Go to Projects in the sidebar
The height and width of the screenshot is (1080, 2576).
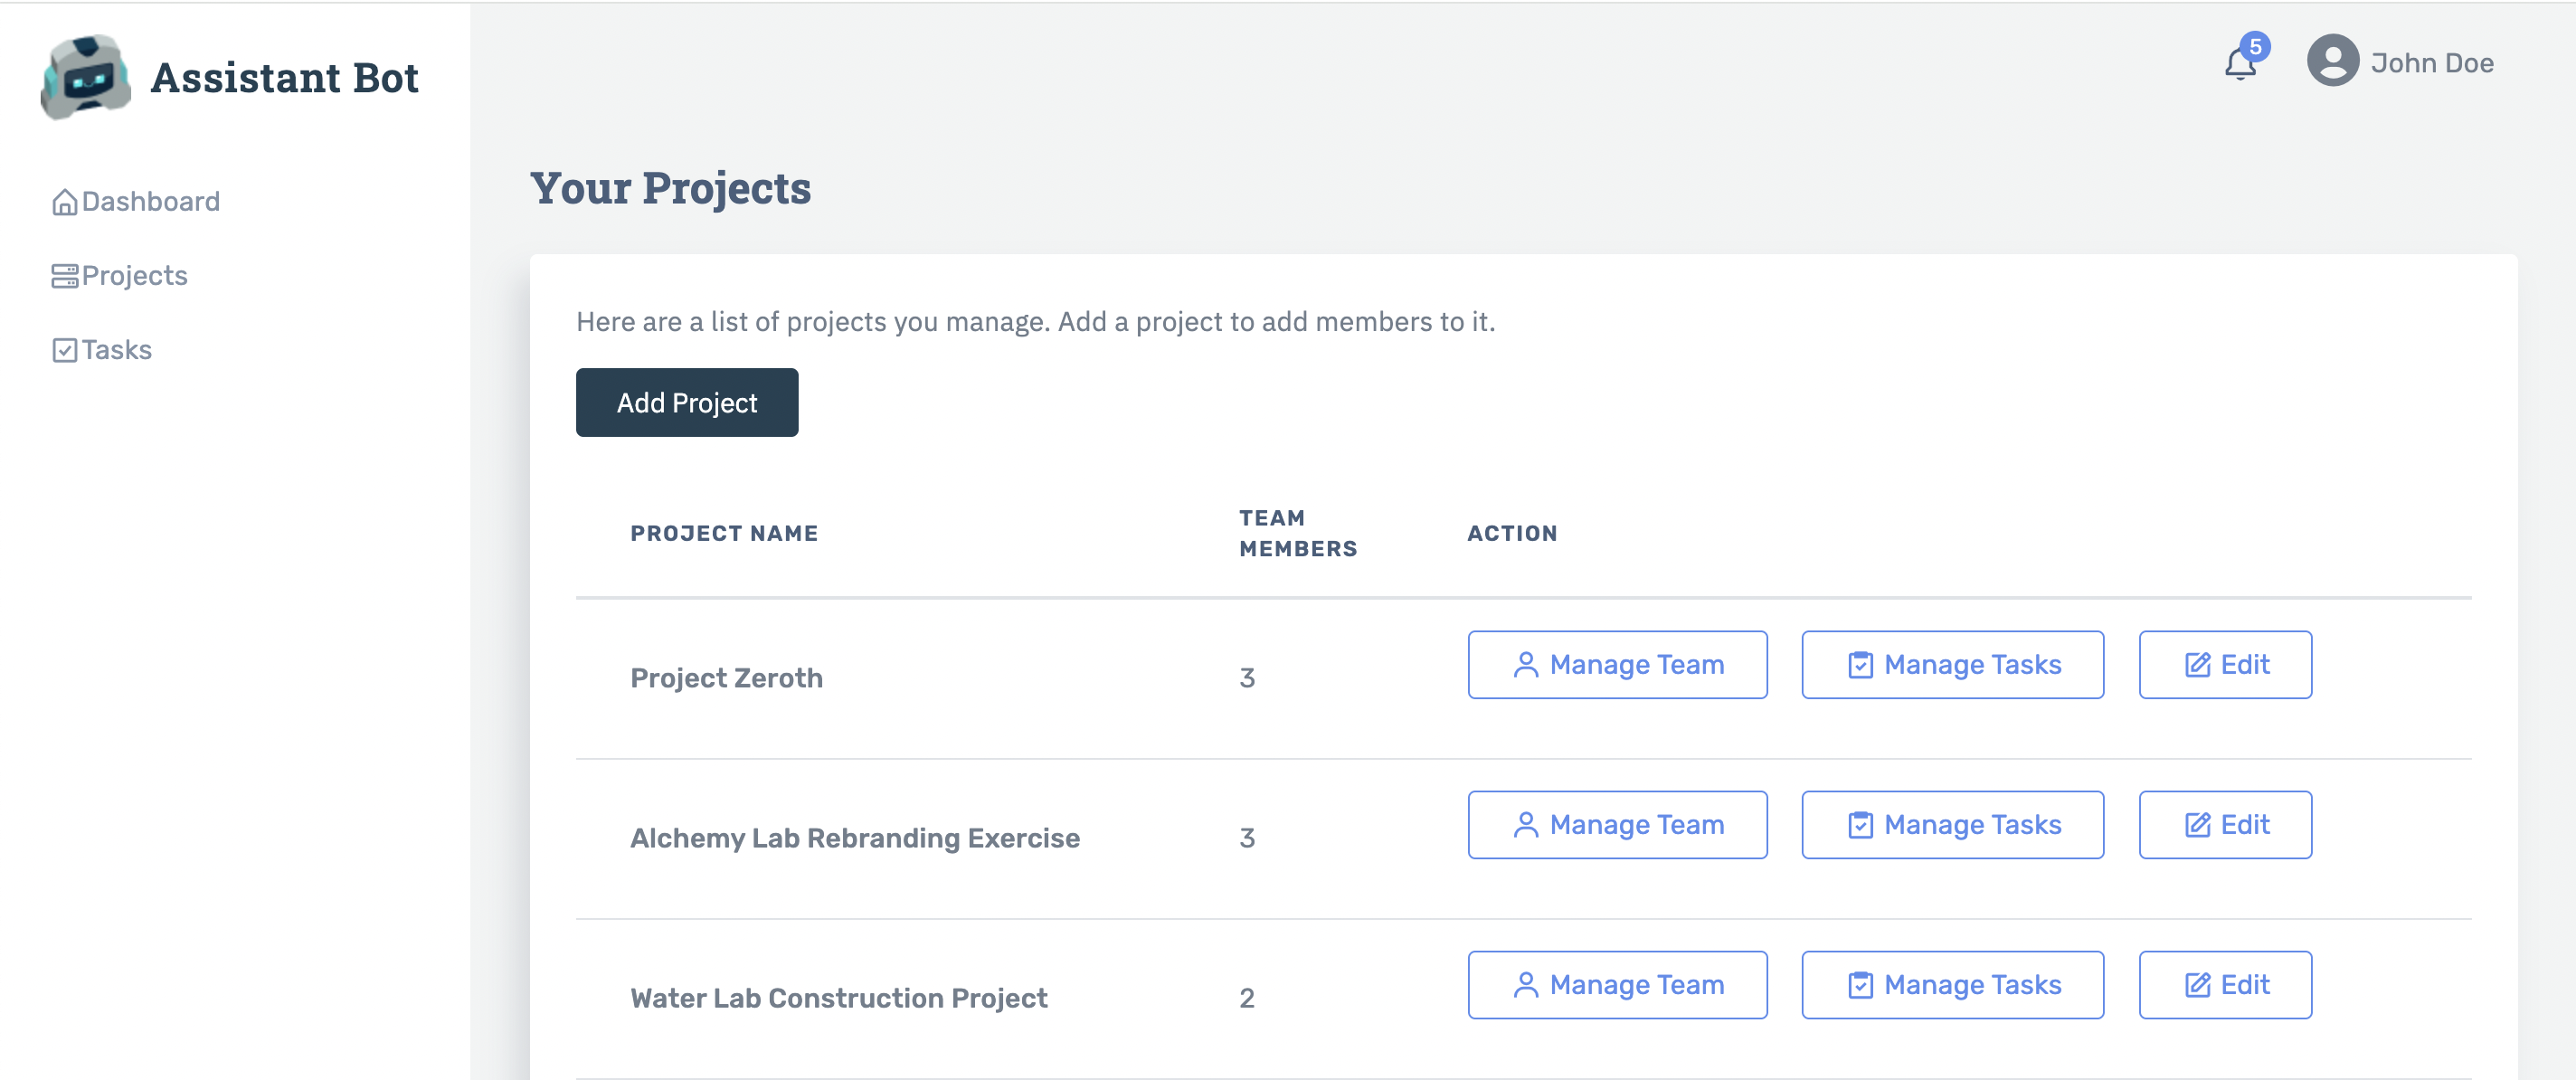120,276
